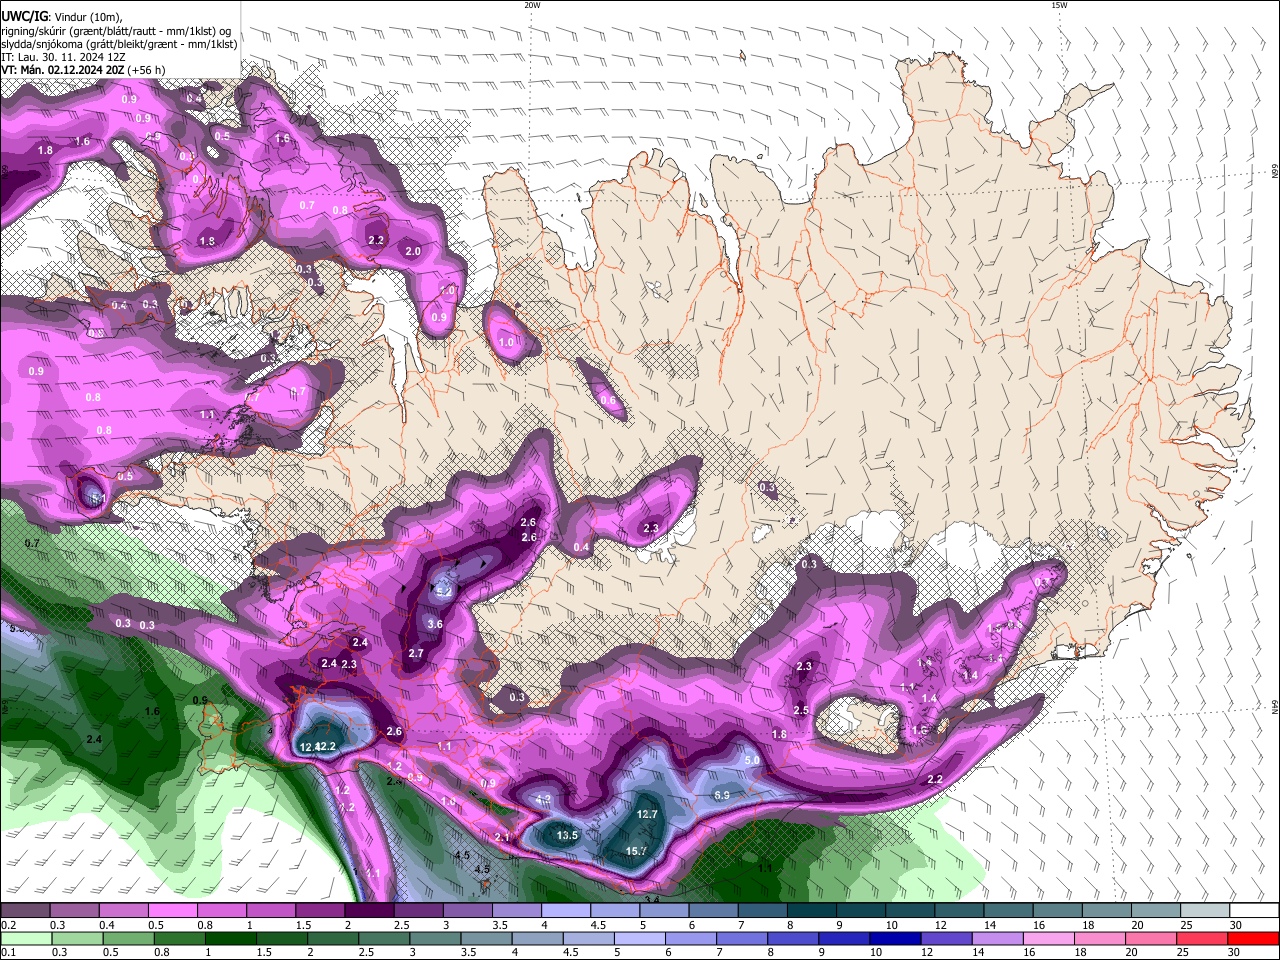
Task: Click the 0.6 value in the small purple patch
Action: pos(608,400)
